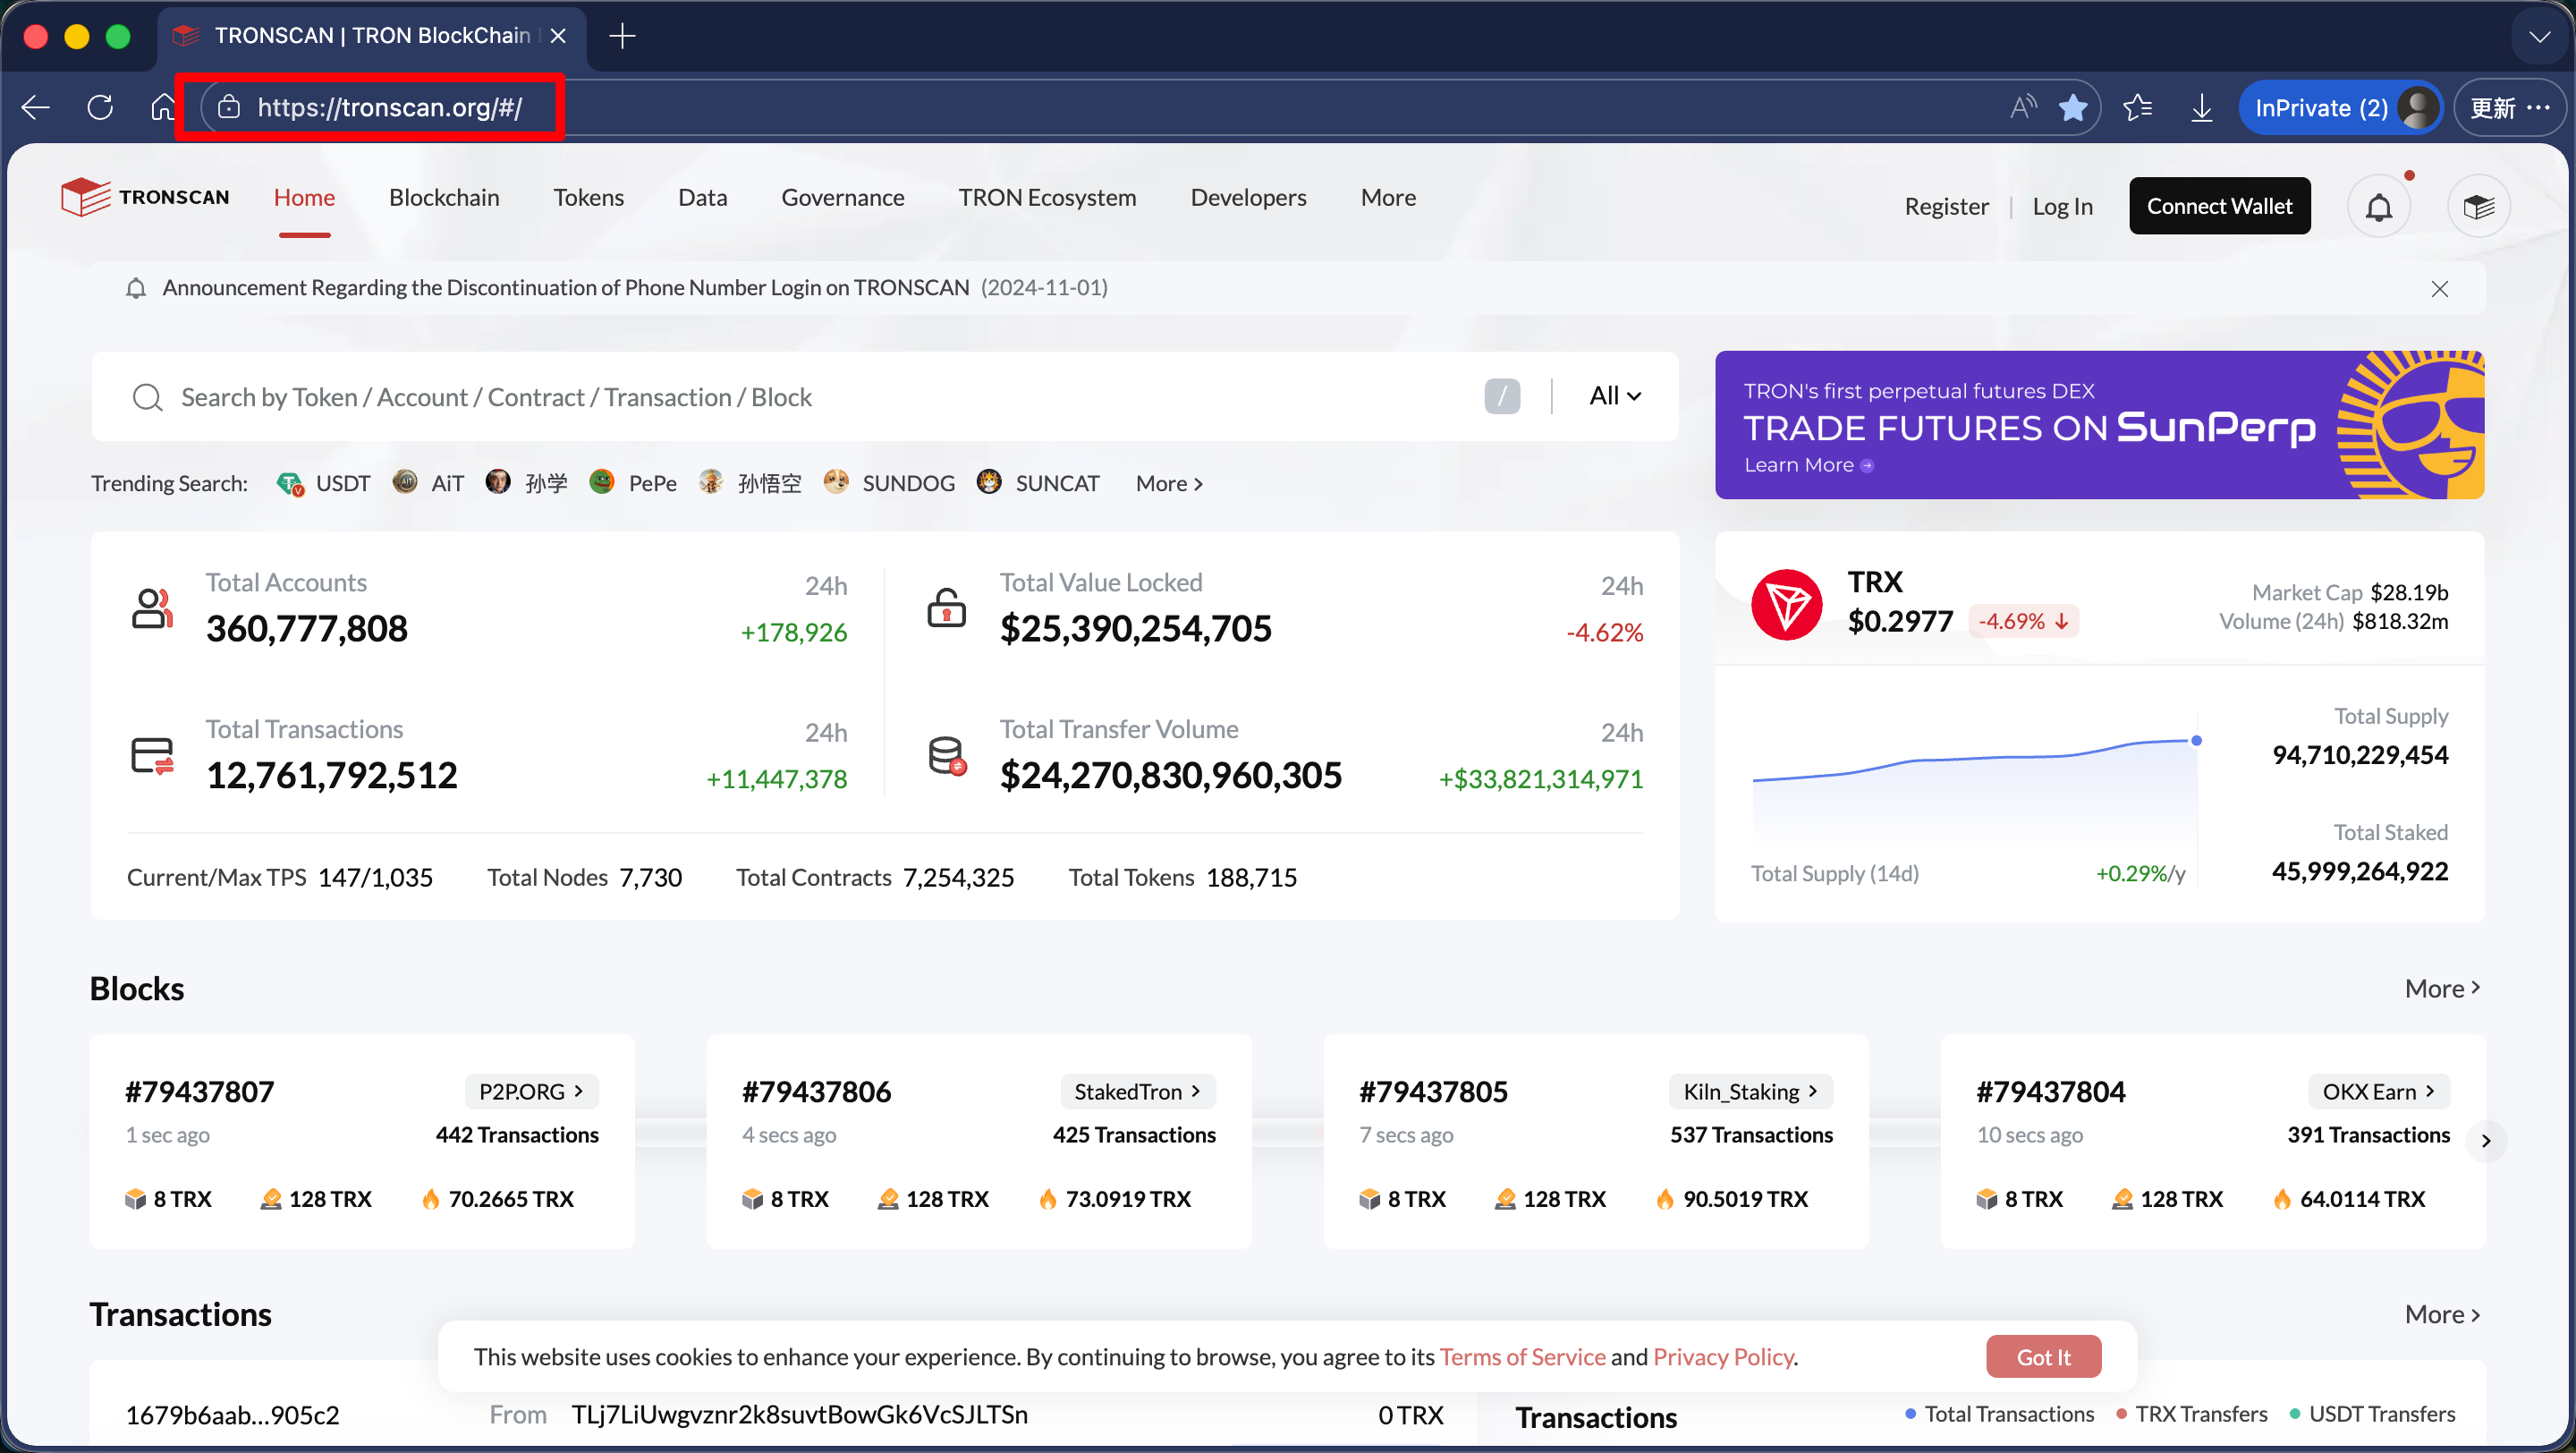Click the Total Transfer Volume coins icon

(x=946, y=755)
